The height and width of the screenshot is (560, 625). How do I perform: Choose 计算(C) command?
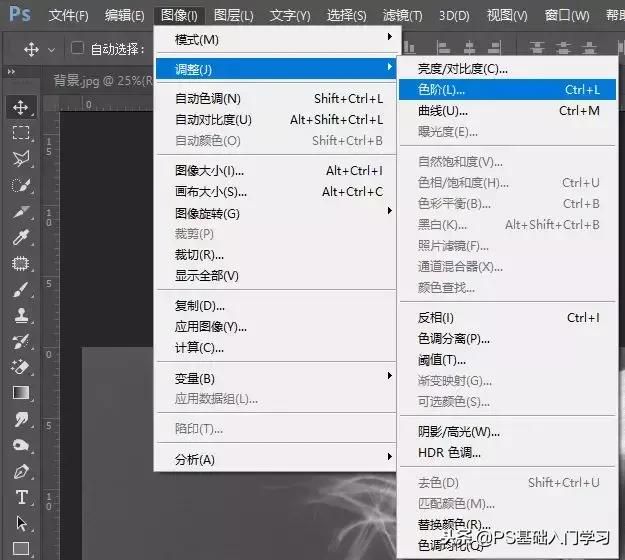[x=275, y=348]
